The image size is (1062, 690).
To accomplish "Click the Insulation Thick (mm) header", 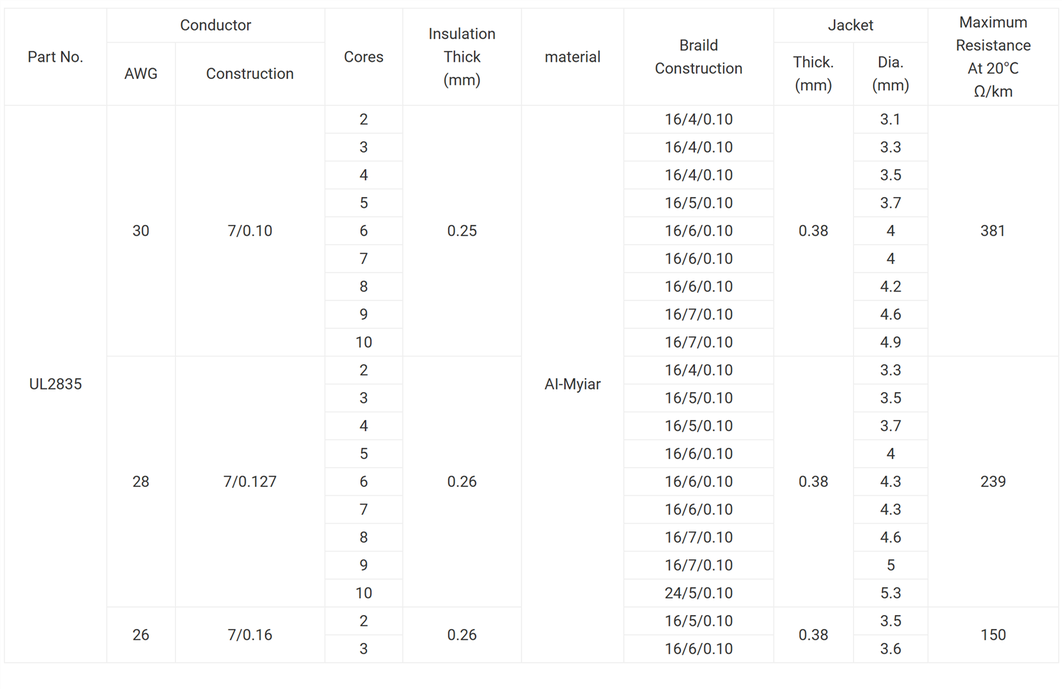I will [462, 57].
